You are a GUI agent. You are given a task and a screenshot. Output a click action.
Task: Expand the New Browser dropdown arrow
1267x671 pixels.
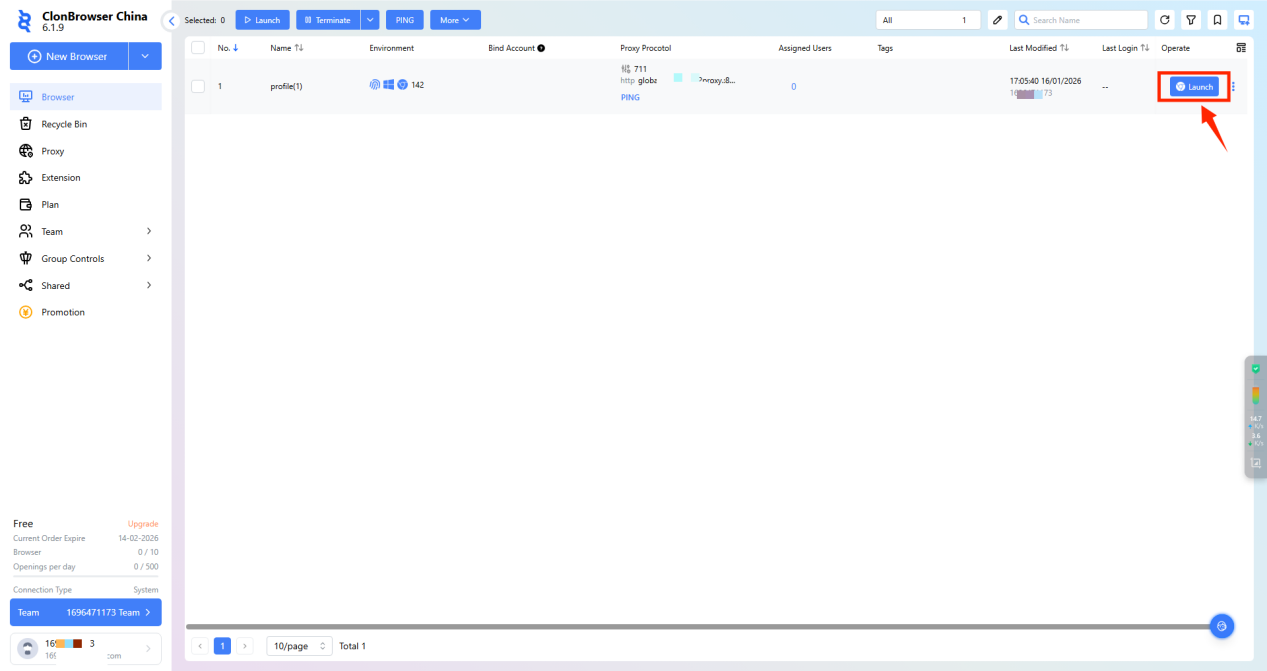click(x=145, y=56)
